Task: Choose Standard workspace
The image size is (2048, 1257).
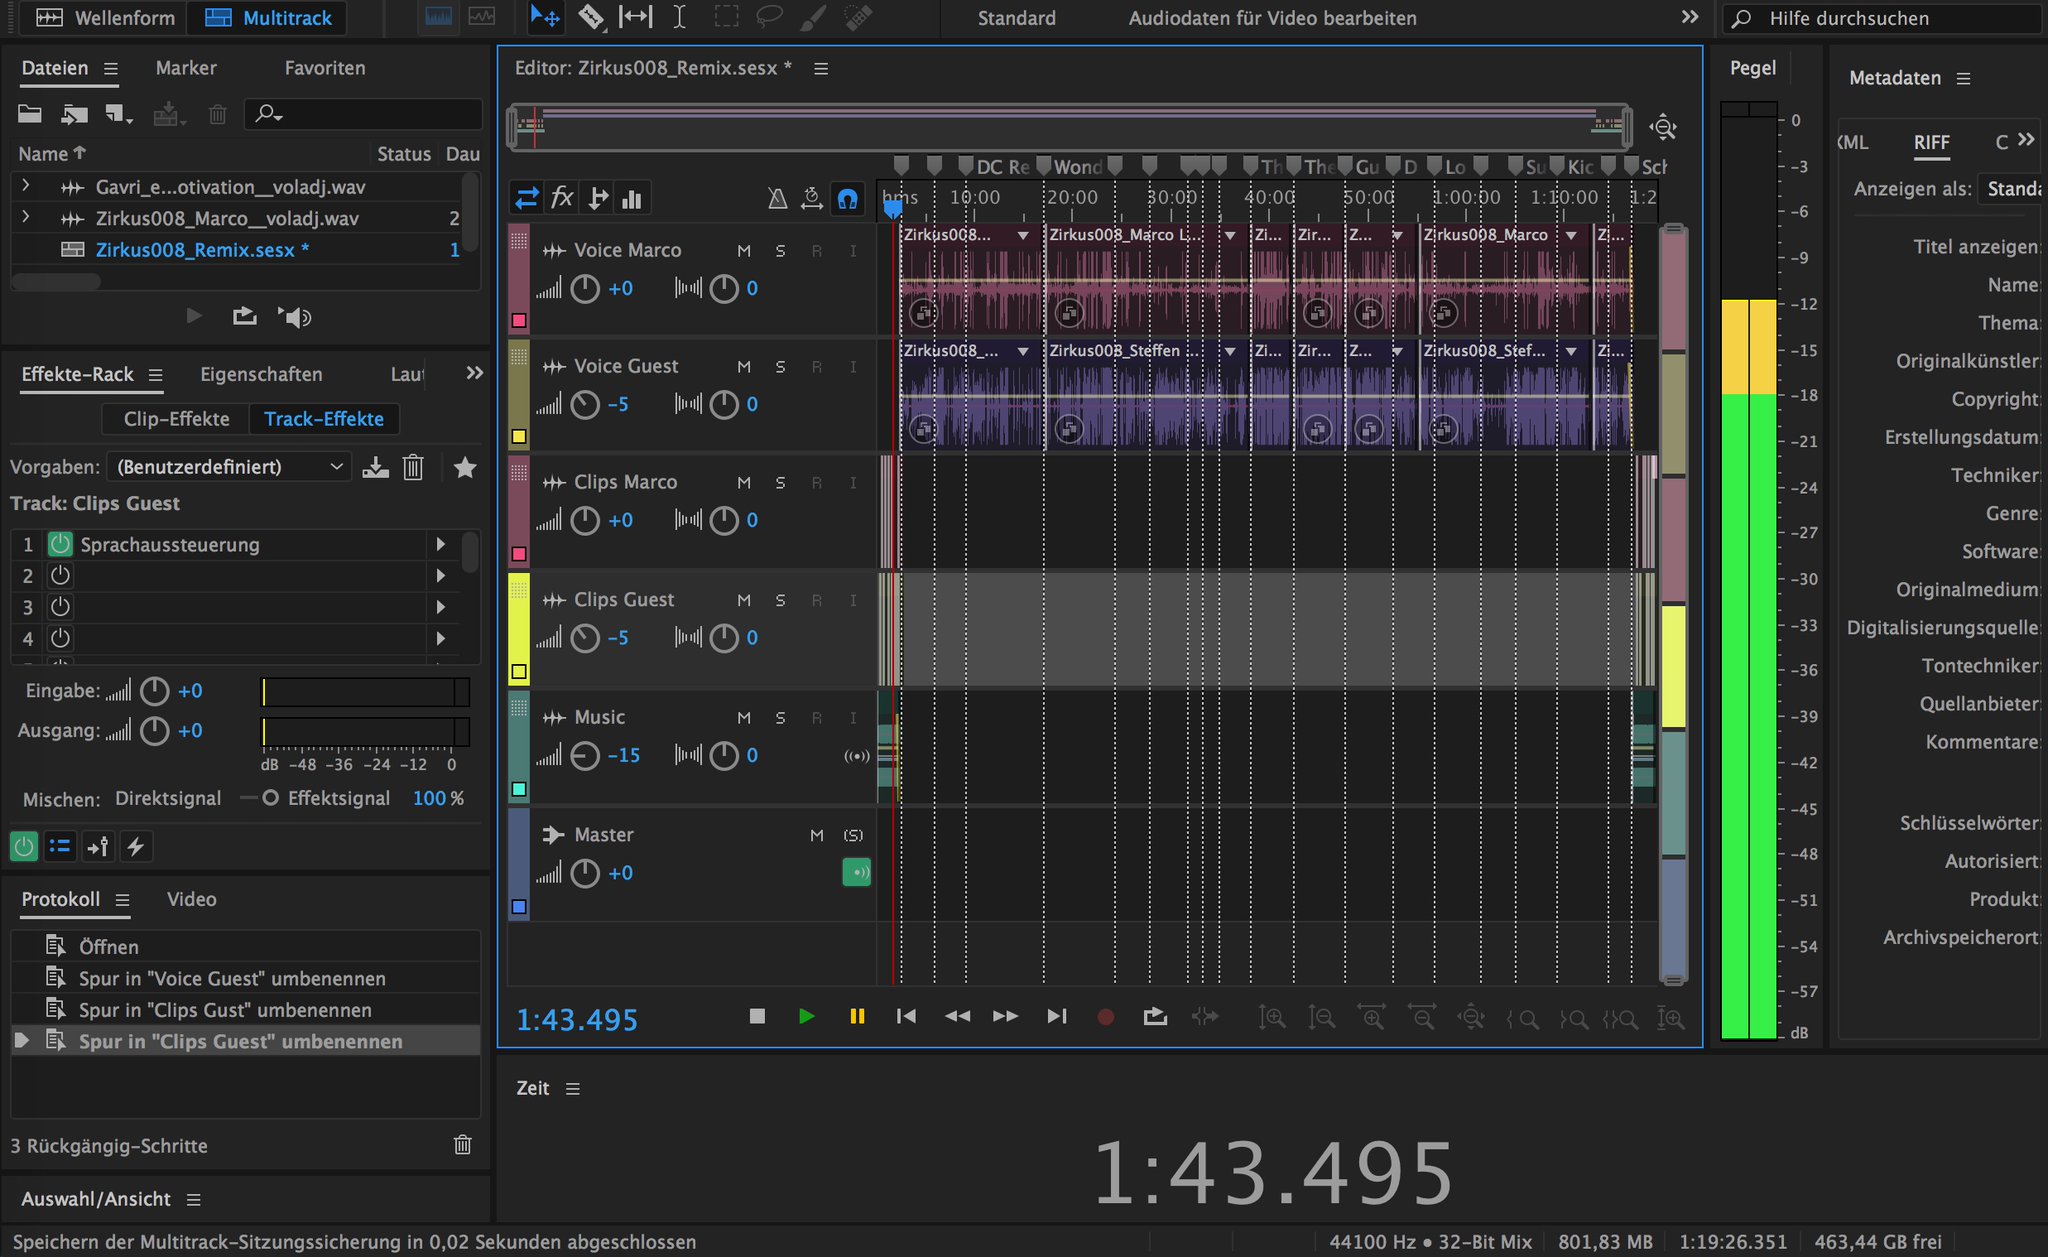Action: [1016, 18]
